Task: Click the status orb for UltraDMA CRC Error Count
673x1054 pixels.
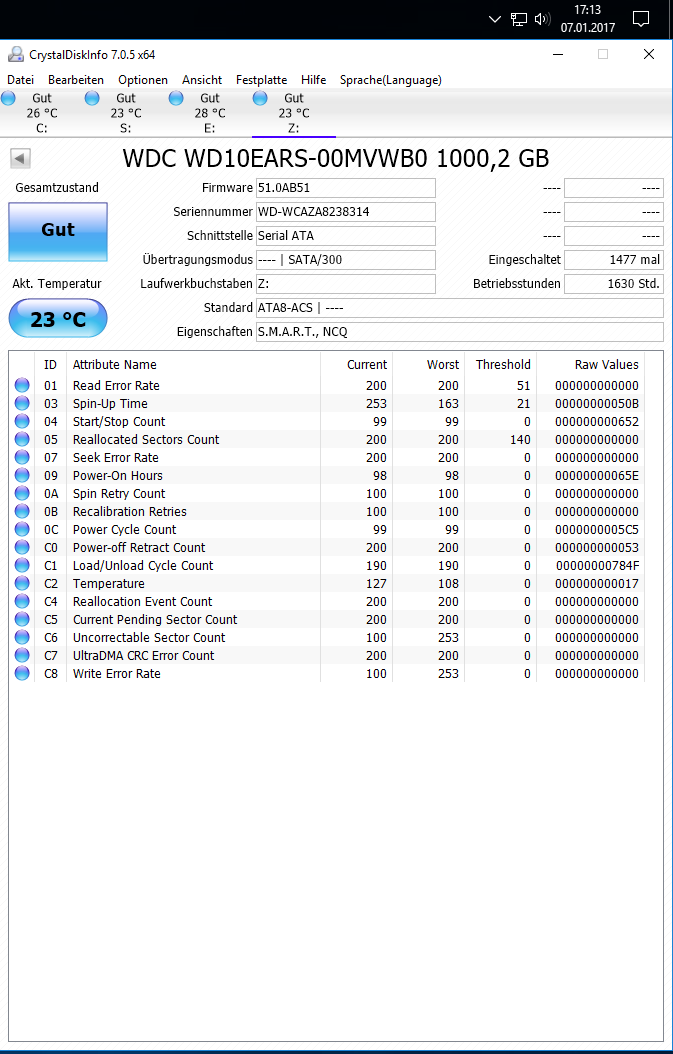Action: pos(22,655)
